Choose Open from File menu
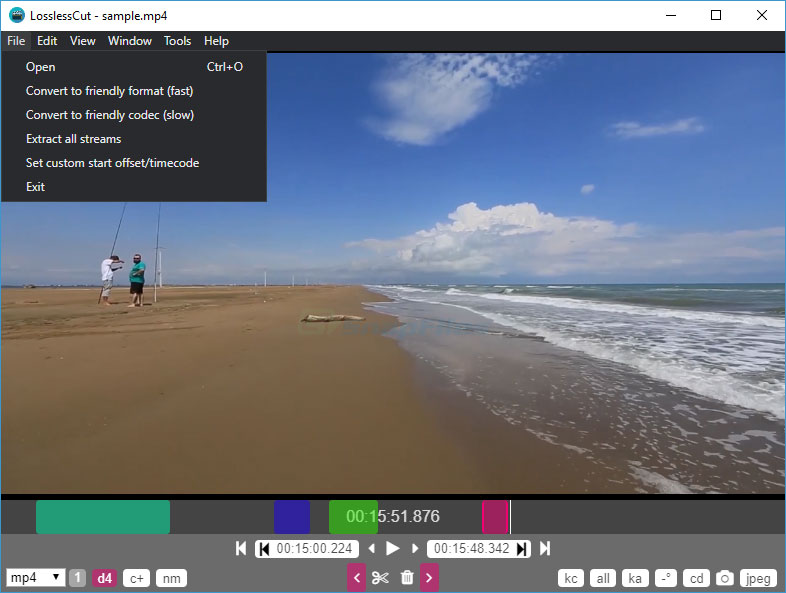Viewport: 786px width, 593px height. (134, 67)
